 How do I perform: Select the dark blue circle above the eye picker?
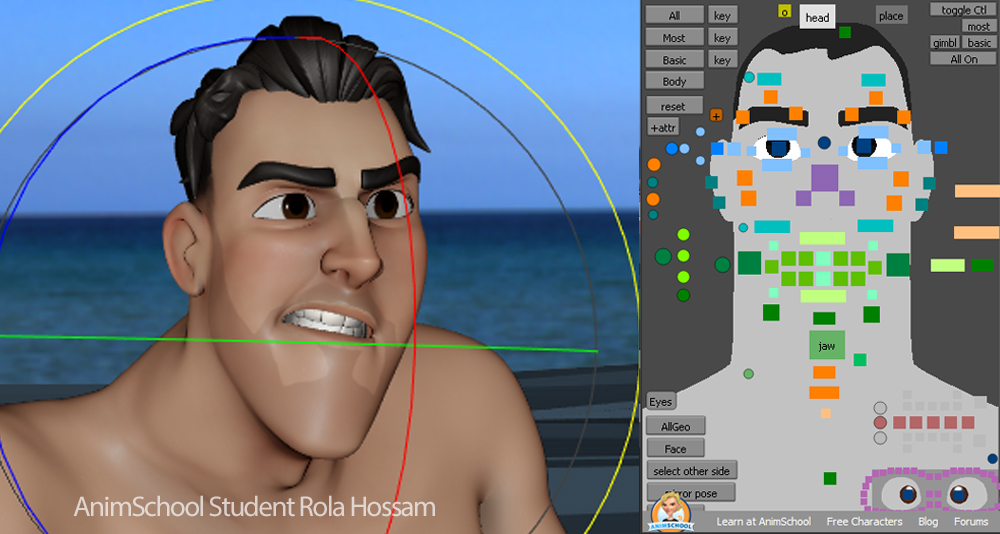[992, 459]
